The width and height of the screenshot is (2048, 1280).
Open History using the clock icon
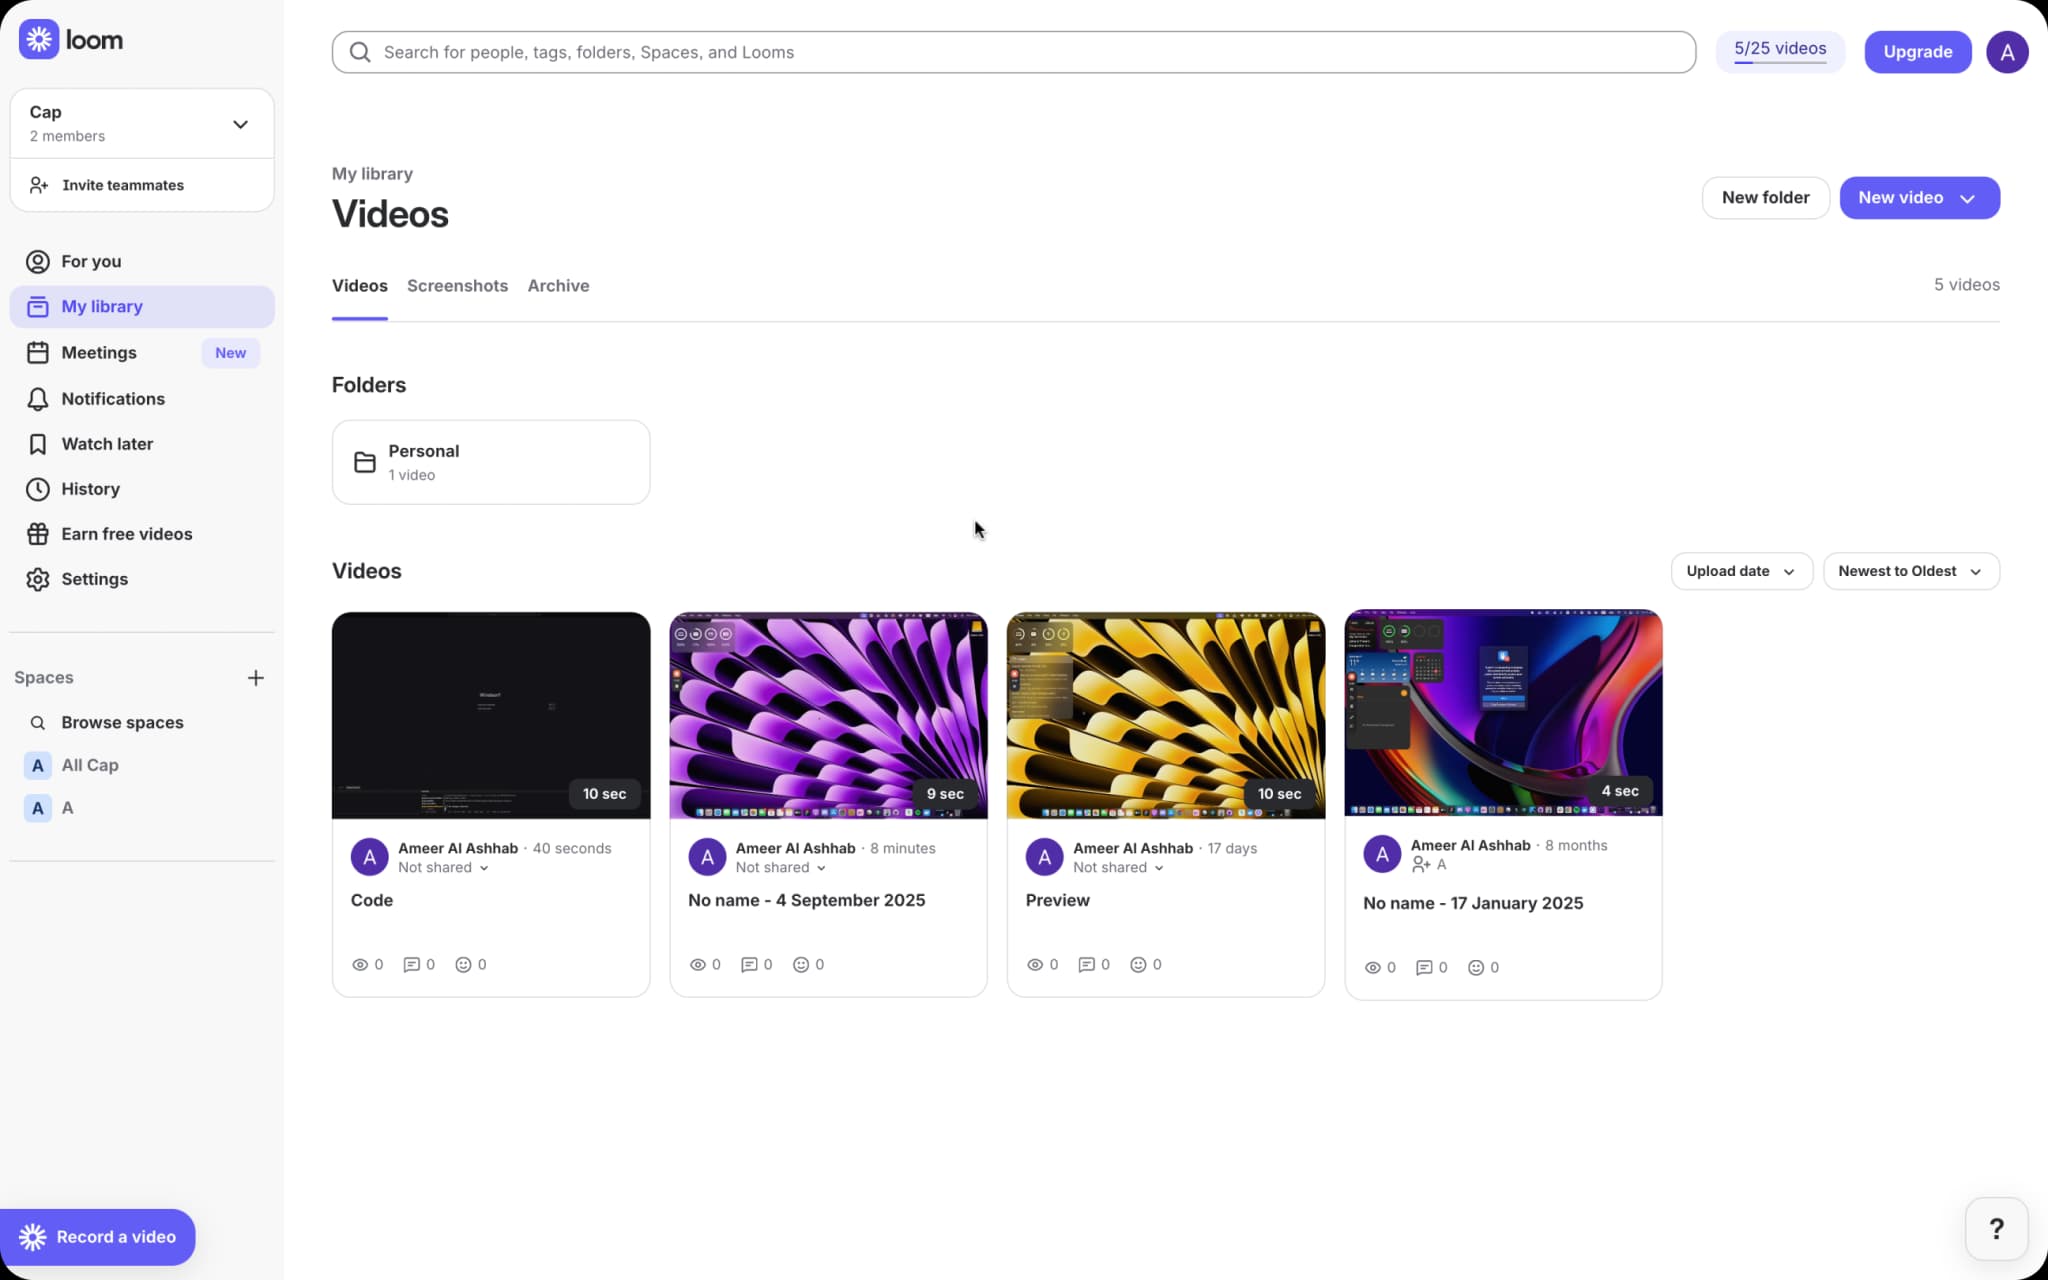38,489
